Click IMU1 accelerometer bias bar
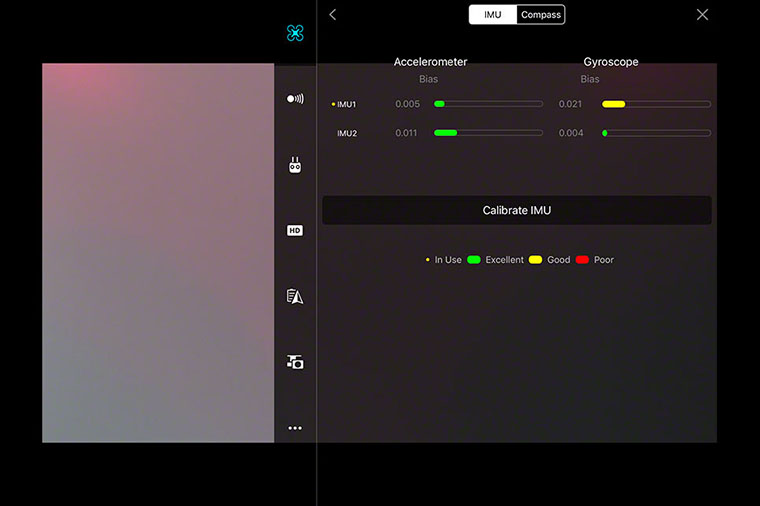 [x=489, y=104]
